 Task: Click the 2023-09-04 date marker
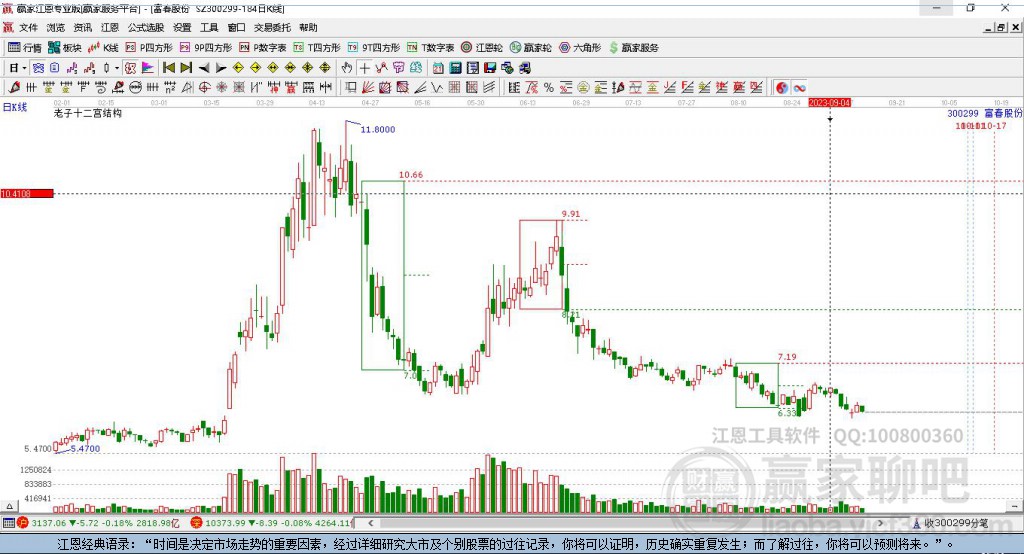pos(829,103)
